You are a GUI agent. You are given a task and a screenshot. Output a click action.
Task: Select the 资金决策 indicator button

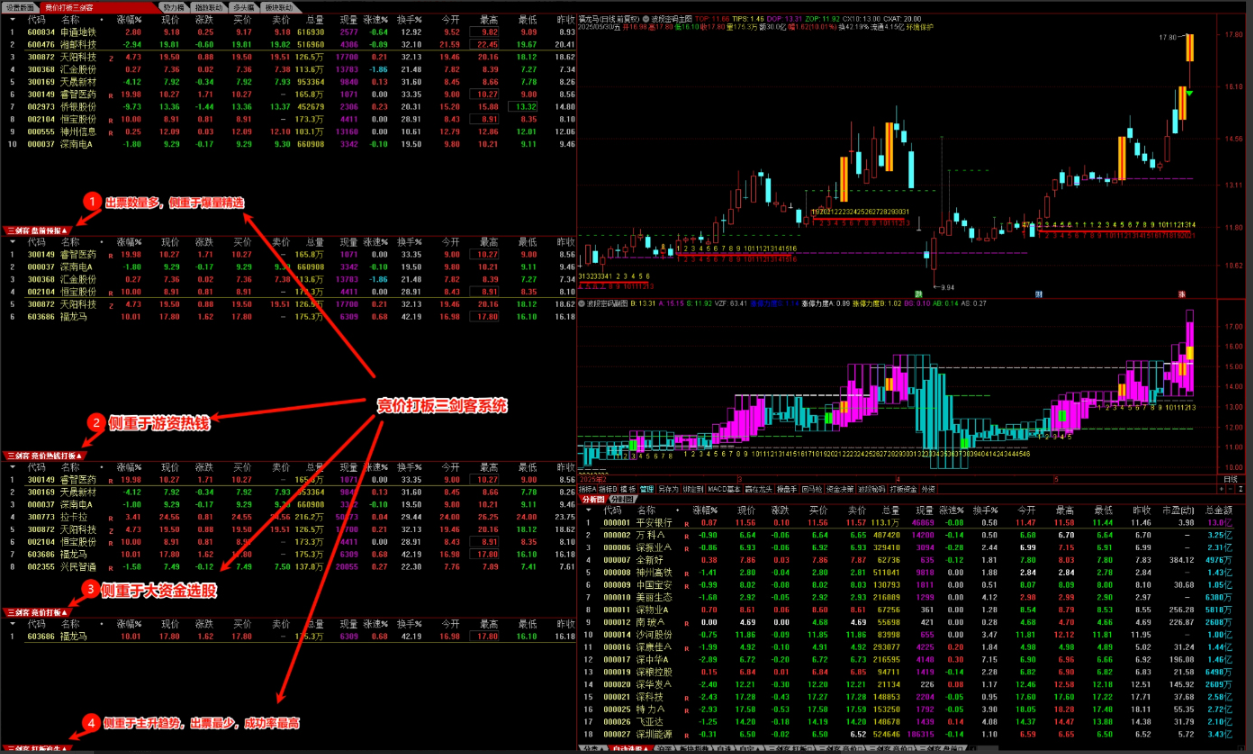(839, 489)
